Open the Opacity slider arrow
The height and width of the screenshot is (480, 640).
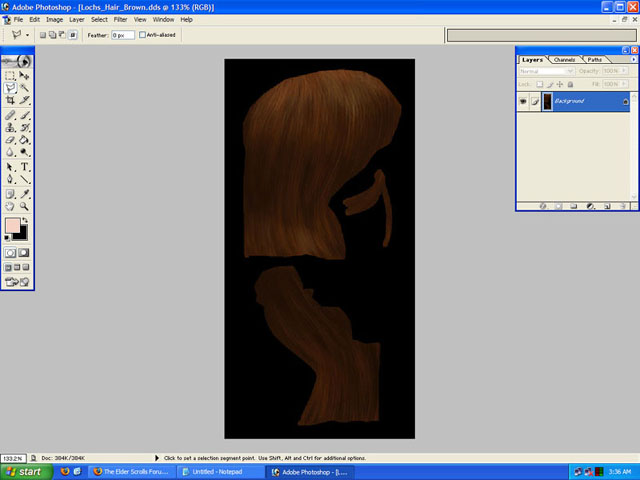(623, 71)
